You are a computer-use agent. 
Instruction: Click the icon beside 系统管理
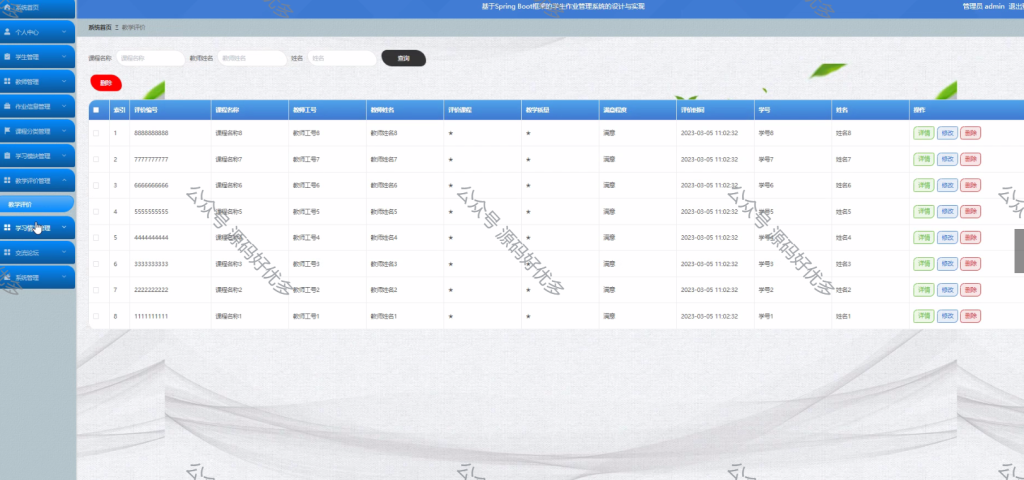(7, 277)
